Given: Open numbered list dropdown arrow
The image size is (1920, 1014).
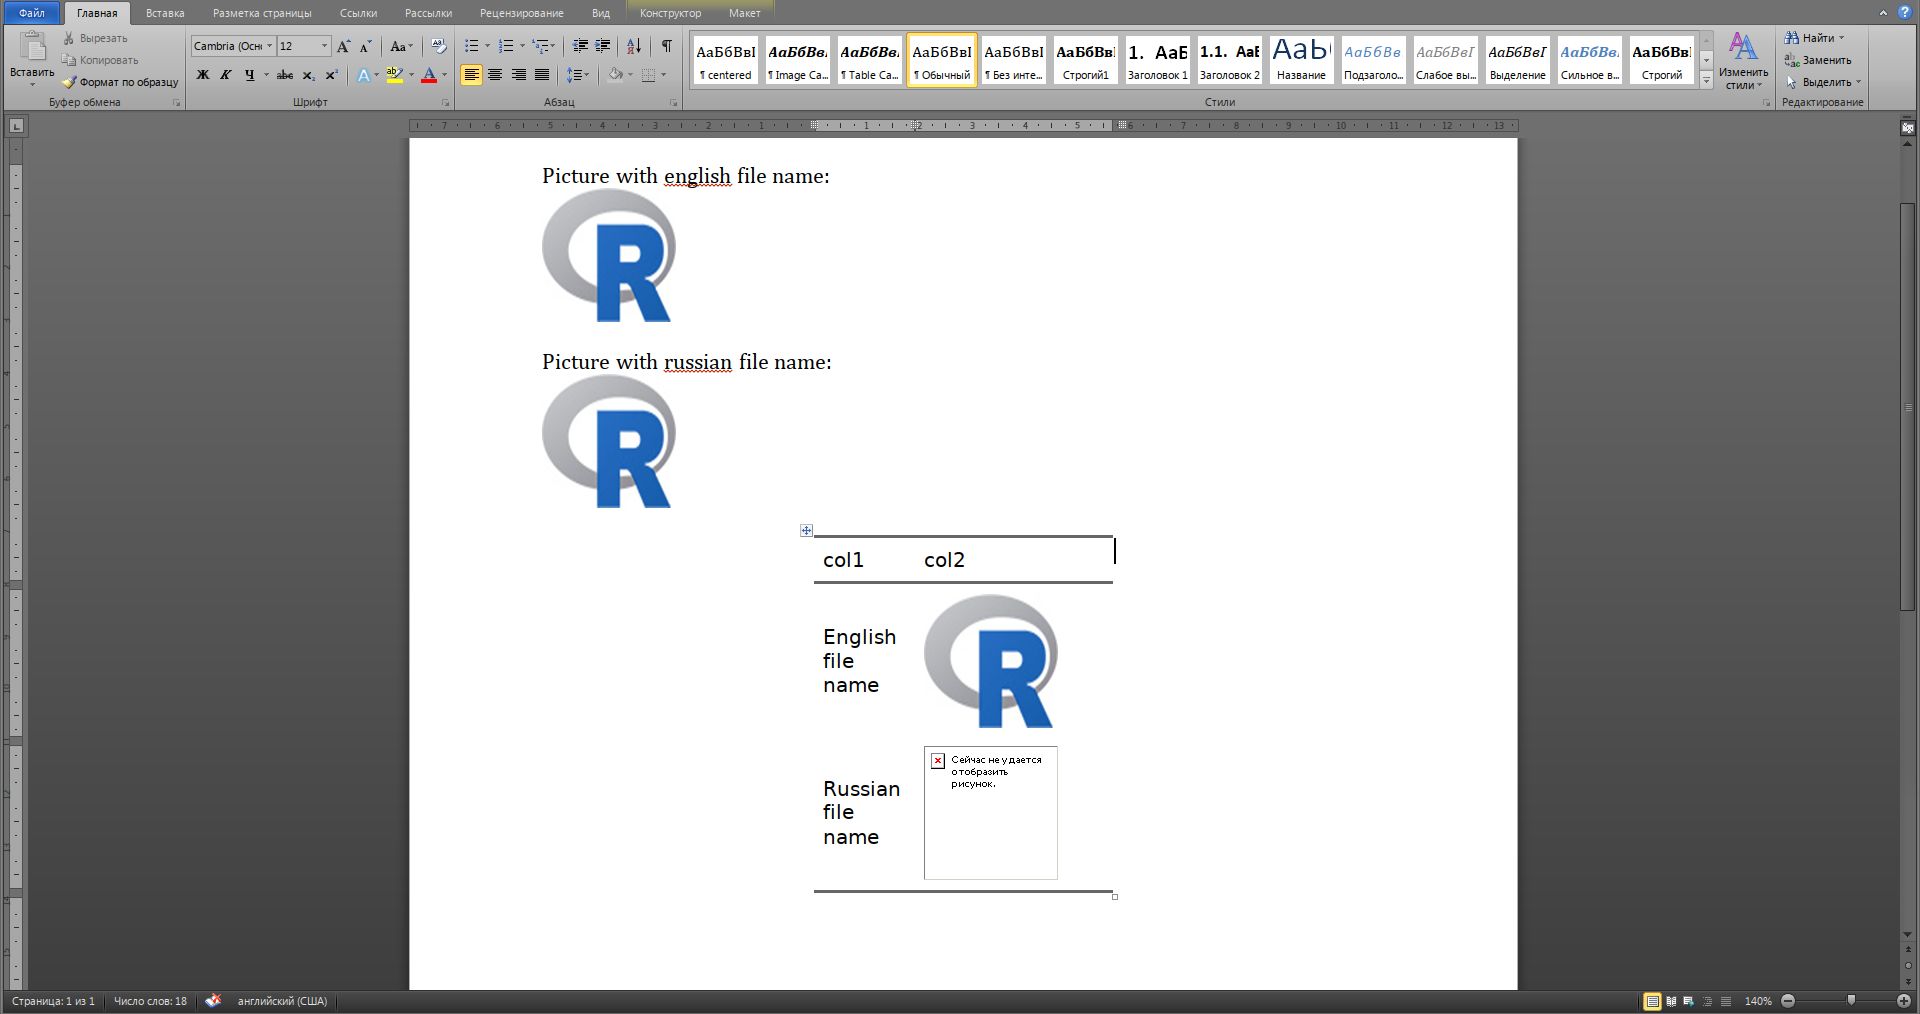Looking at the screenshot, I should pos(522,46).
